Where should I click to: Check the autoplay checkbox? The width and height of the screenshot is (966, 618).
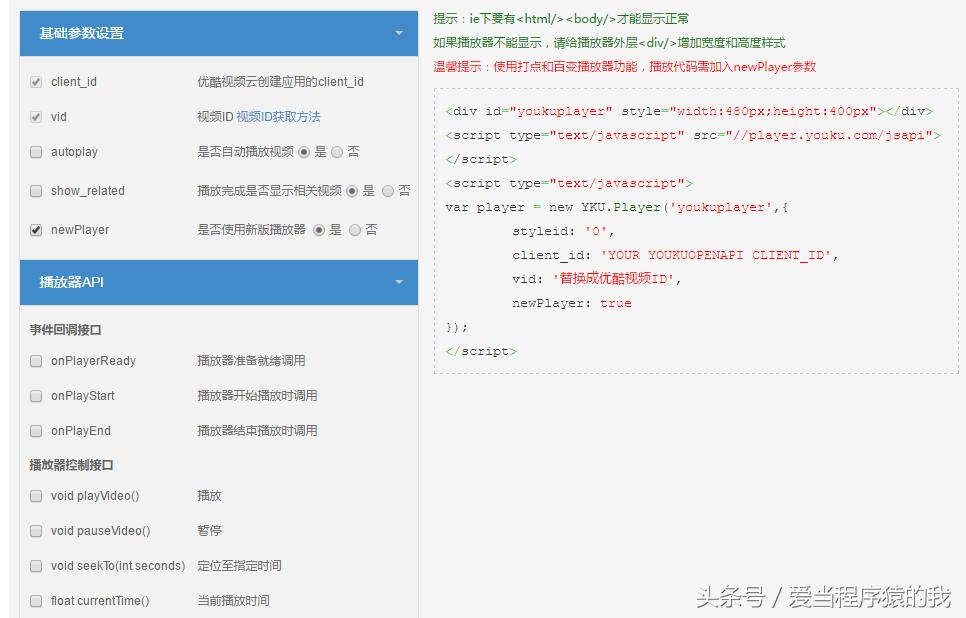coord(36,152)
